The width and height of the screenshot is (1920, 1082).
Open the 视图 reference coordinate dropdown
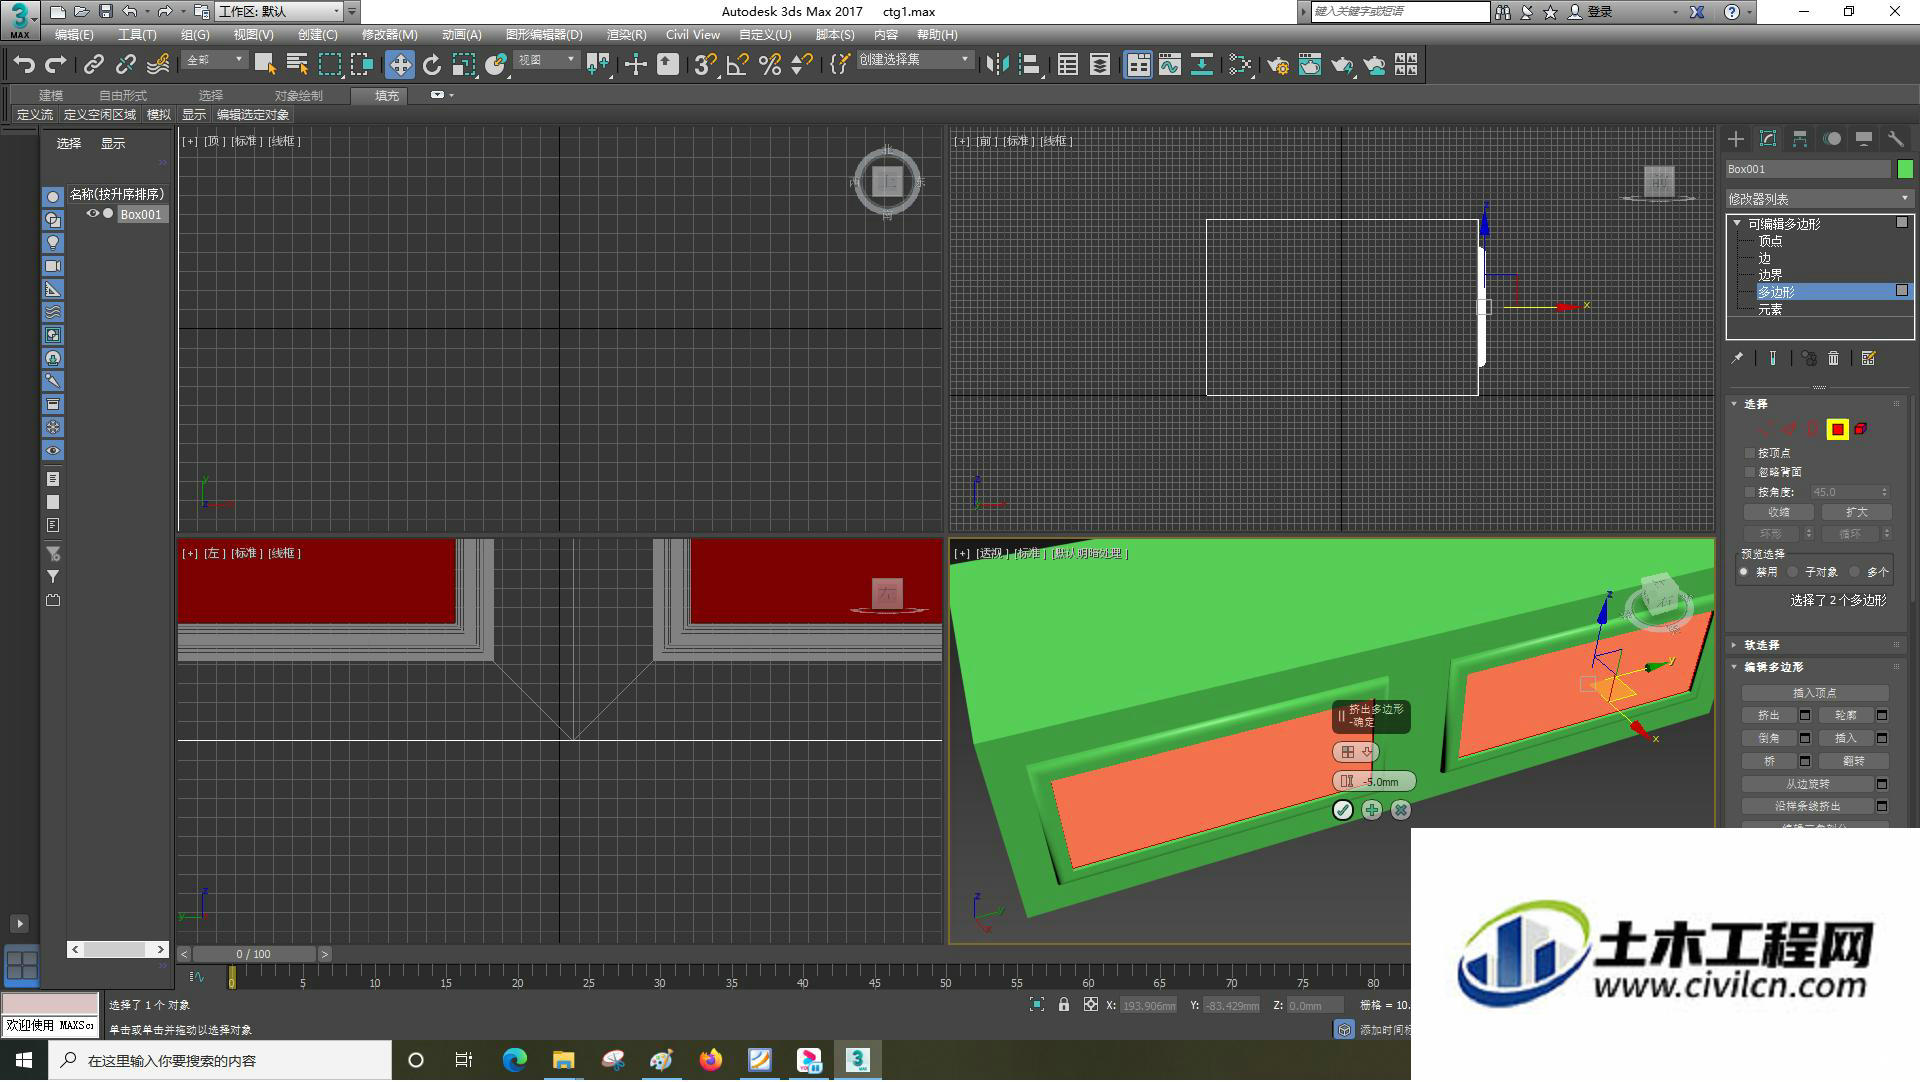click(x=547, y=60)
